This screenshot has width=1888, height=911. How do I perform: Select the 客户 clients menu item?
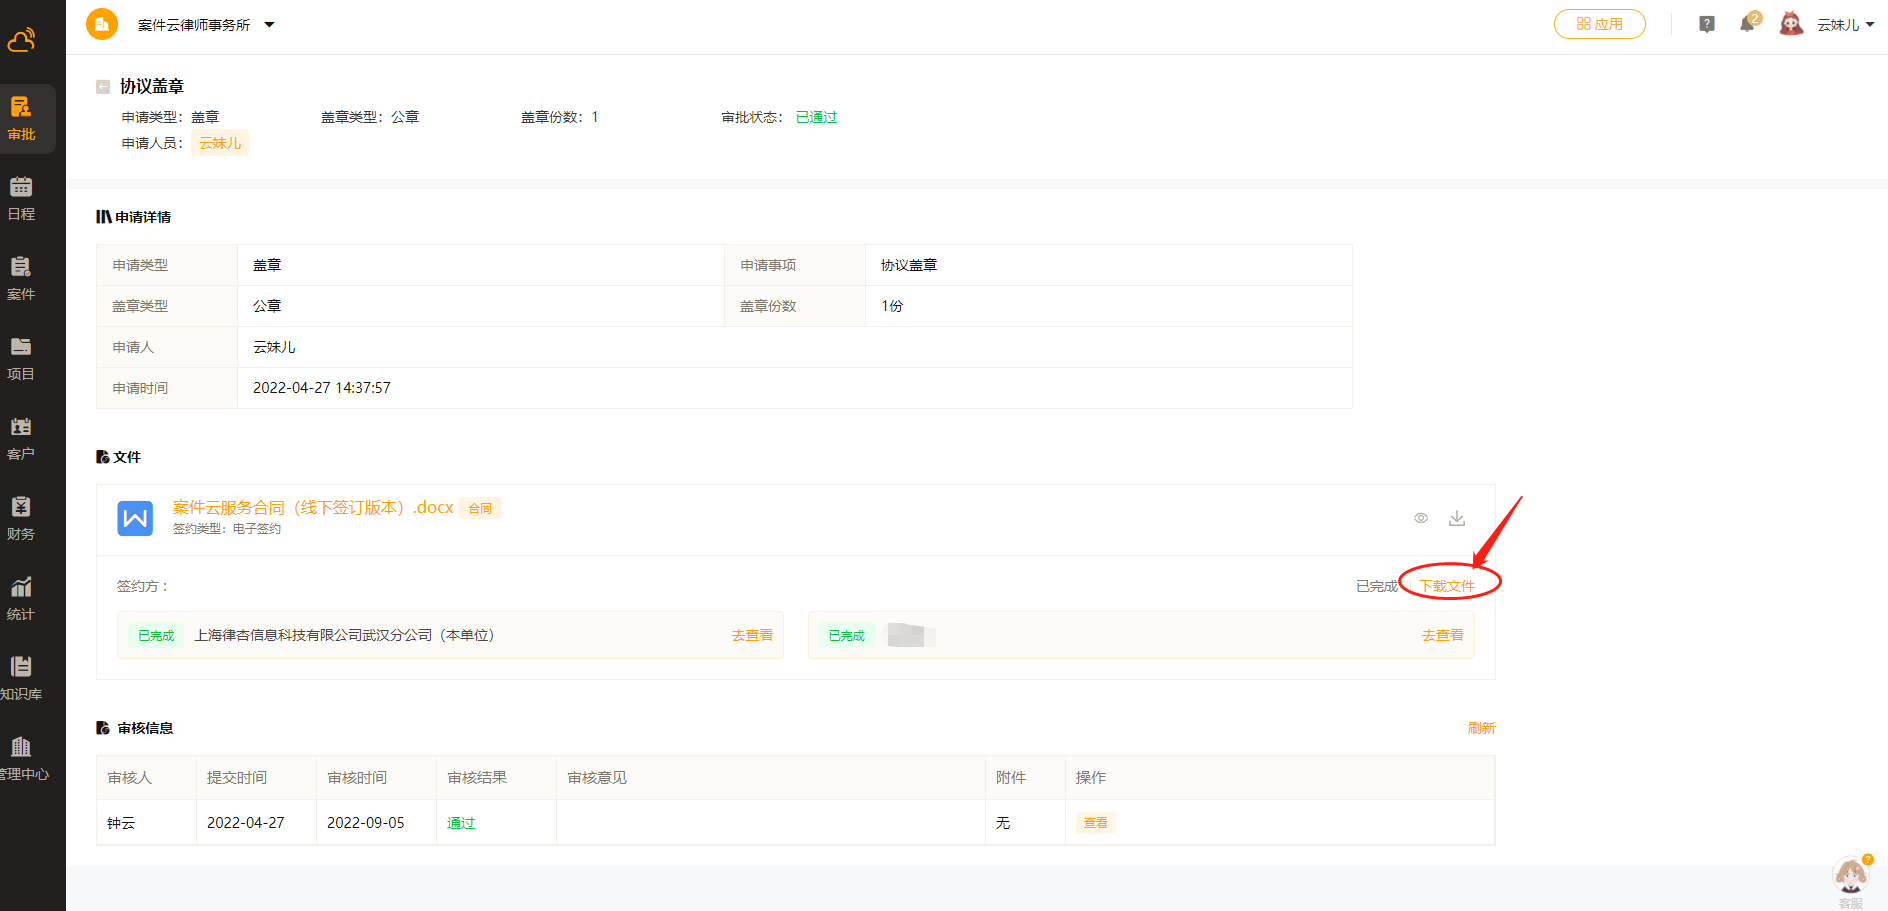[x=21, y=438]
